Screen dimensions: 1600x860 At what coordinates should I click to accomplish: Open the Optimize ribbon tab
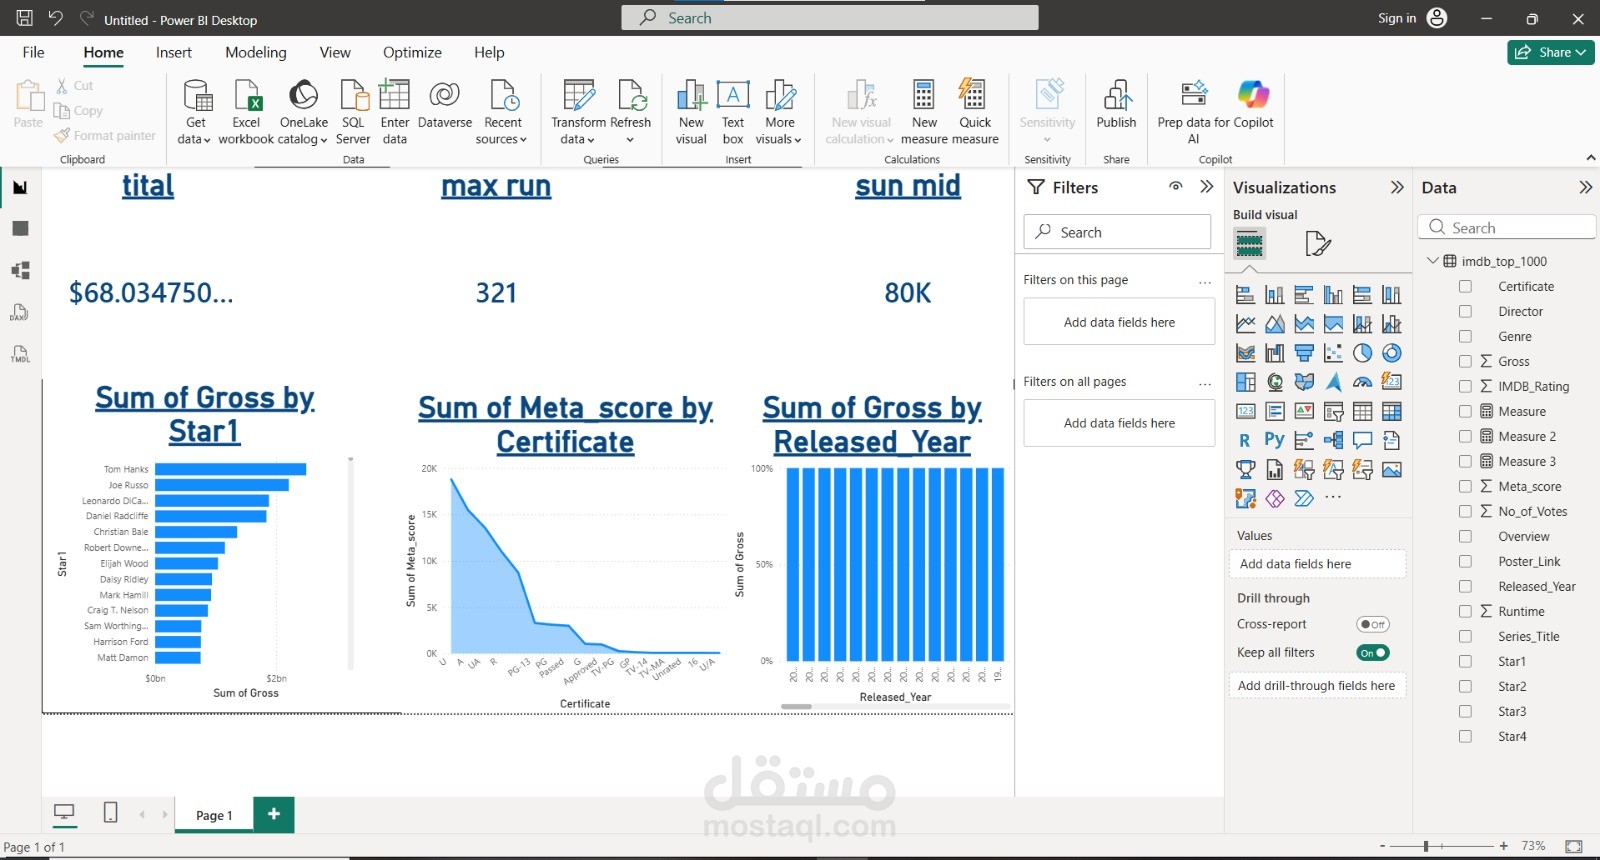(x=412, y=52)
